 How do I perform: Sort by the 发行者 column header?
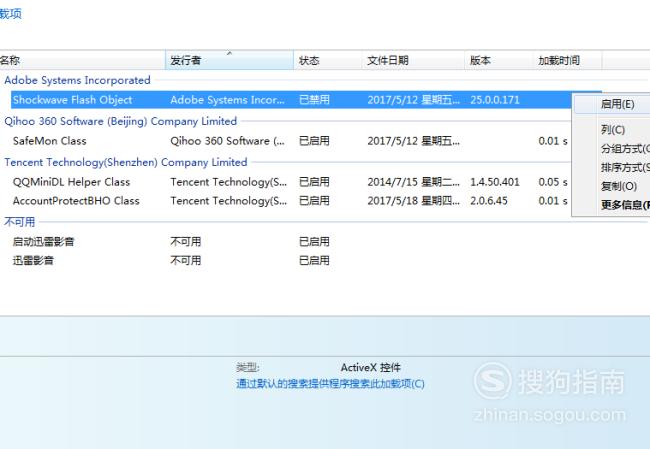[x=229, y=61]
